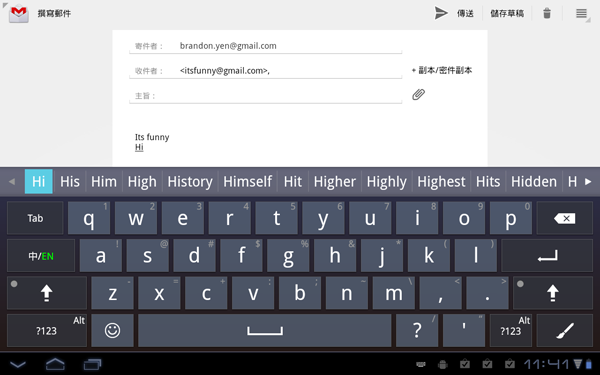Tap the period key

487,293
